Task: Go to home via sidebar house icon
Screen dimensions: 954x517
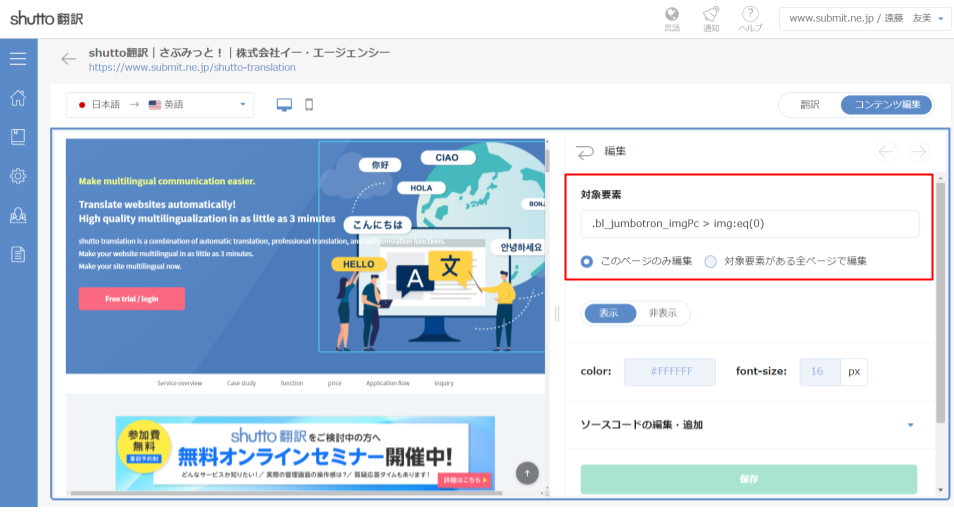Action: click(18, 97)
